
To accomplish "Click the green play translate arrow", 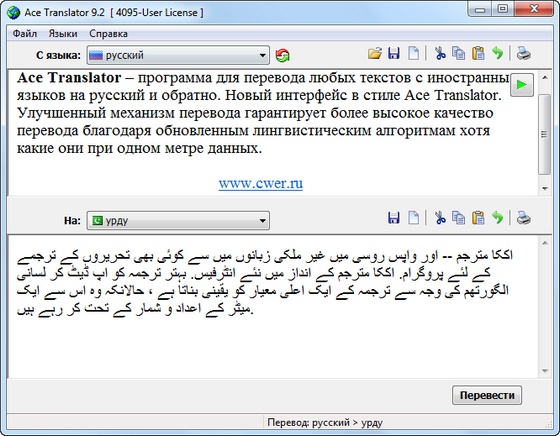I will coord(522,85).
